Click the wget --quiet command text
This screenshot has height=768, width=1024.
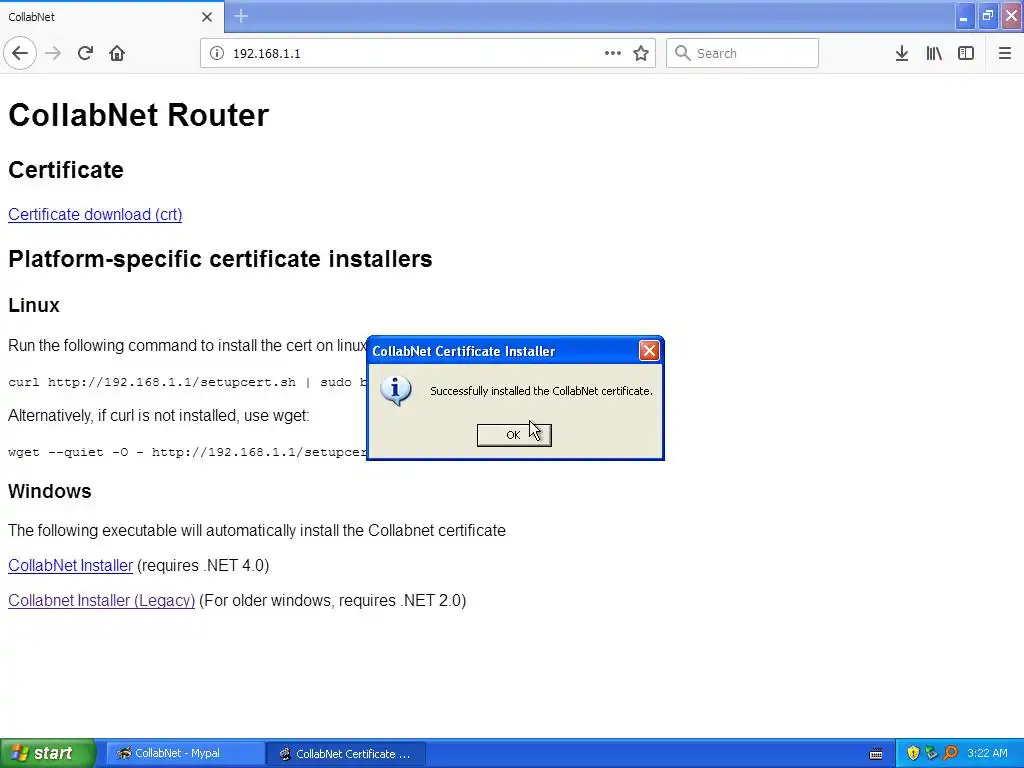pyautogui.click(x=188, y=452)
